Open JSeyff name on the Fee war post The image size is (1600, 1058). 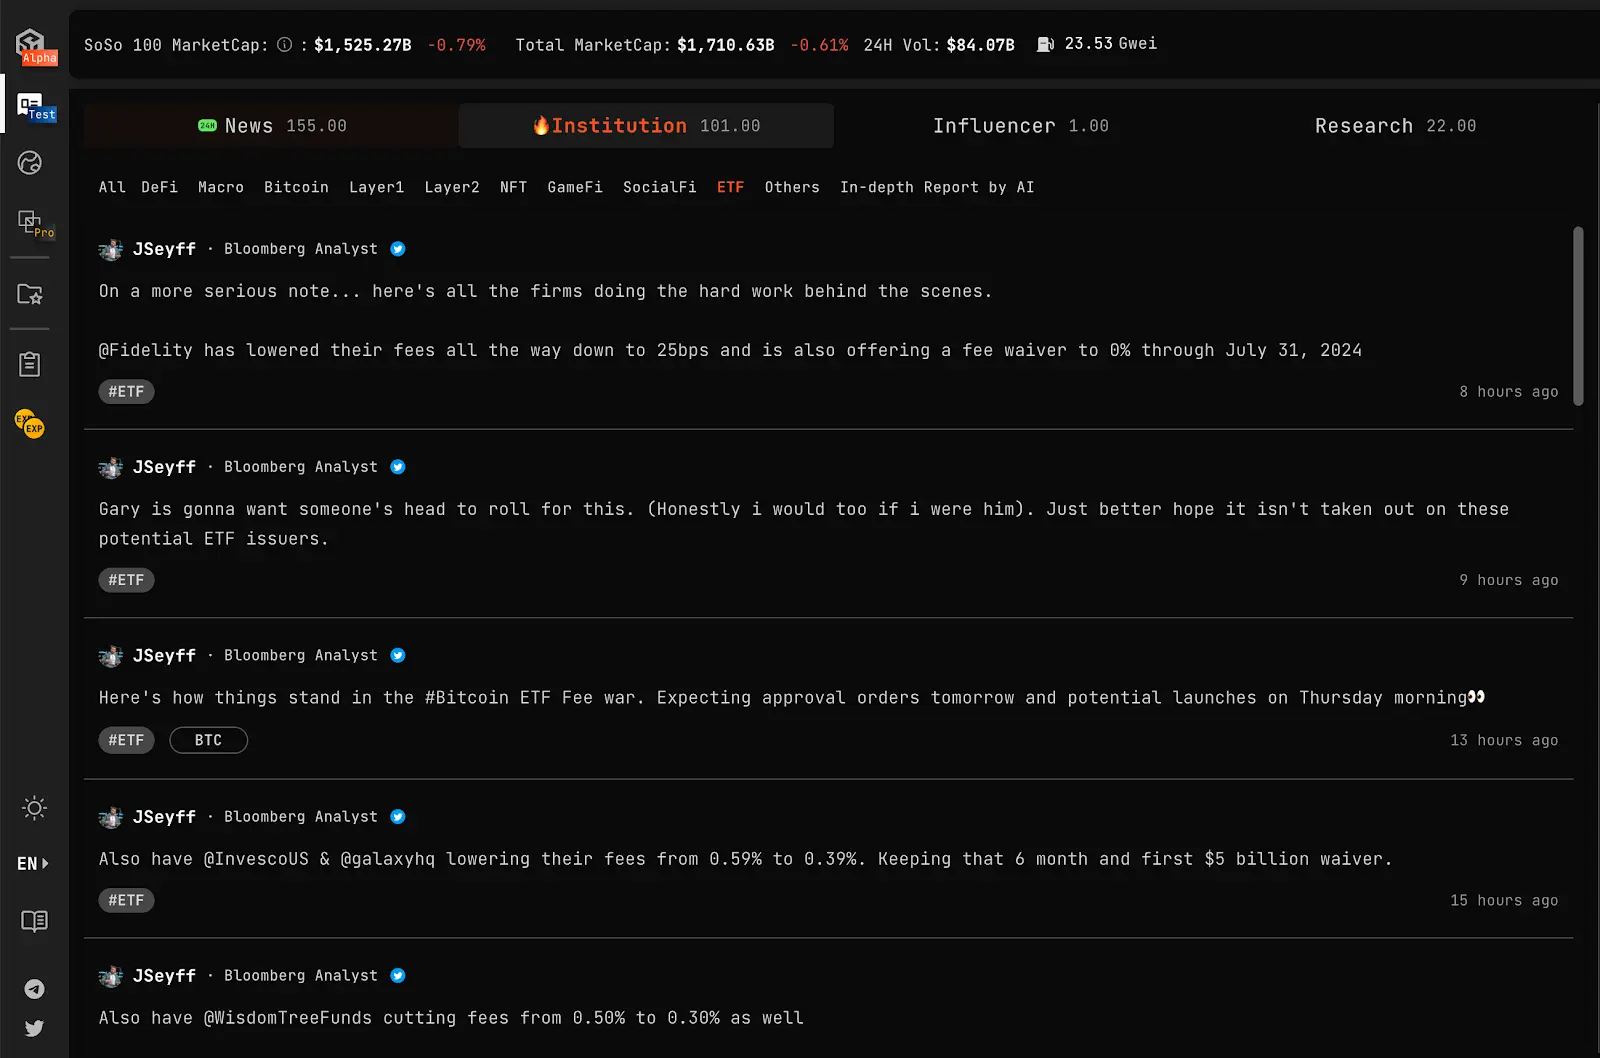point(164,656)
